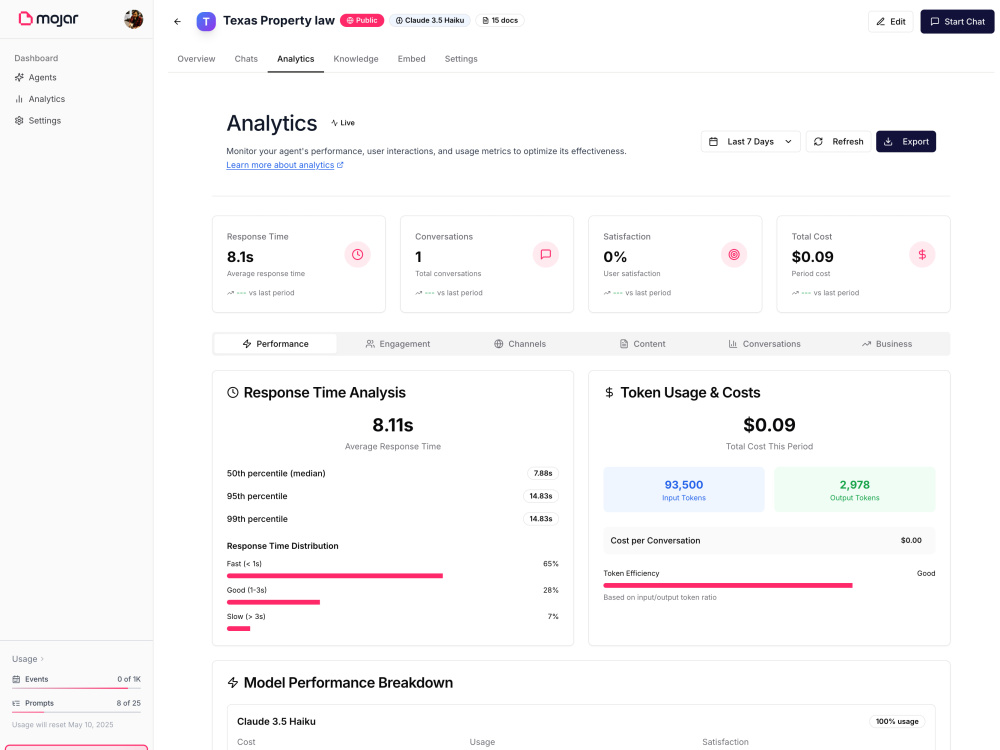Click the Dashboard sidebar heading
Screen dimensions: 1000x750
[36, 58]
